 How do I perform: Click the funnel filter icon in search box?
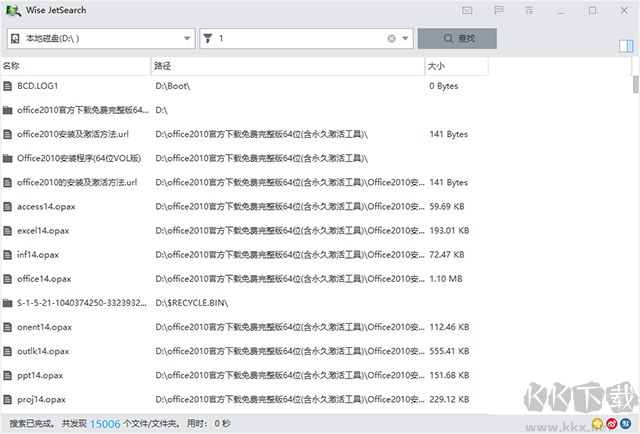coord(208,38)
